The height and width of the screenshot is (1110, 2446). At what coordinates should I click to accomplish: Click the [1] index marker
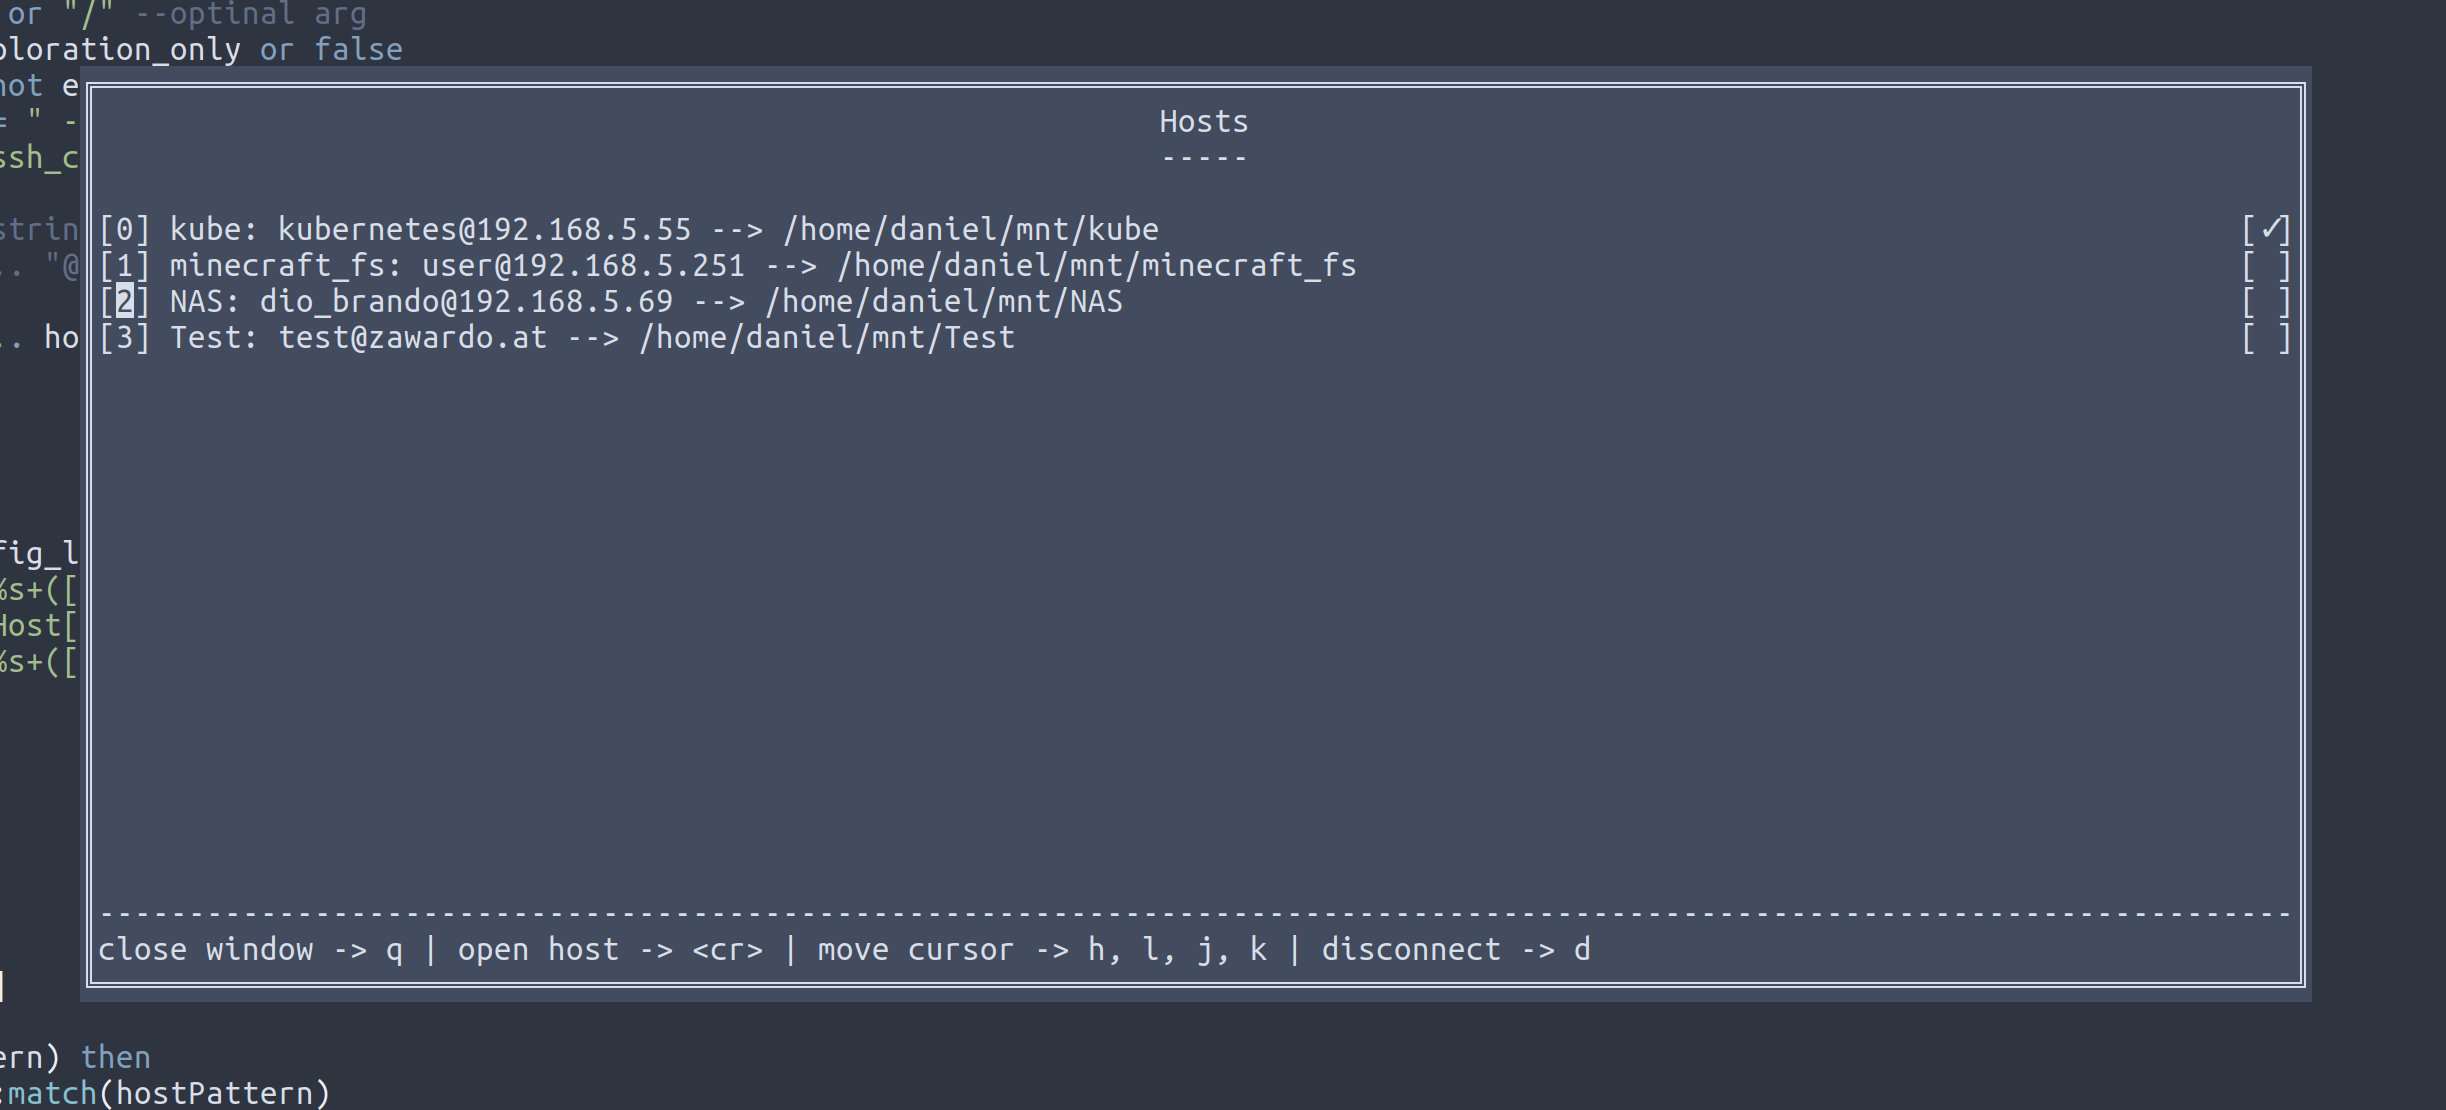[x=124, y=266]
